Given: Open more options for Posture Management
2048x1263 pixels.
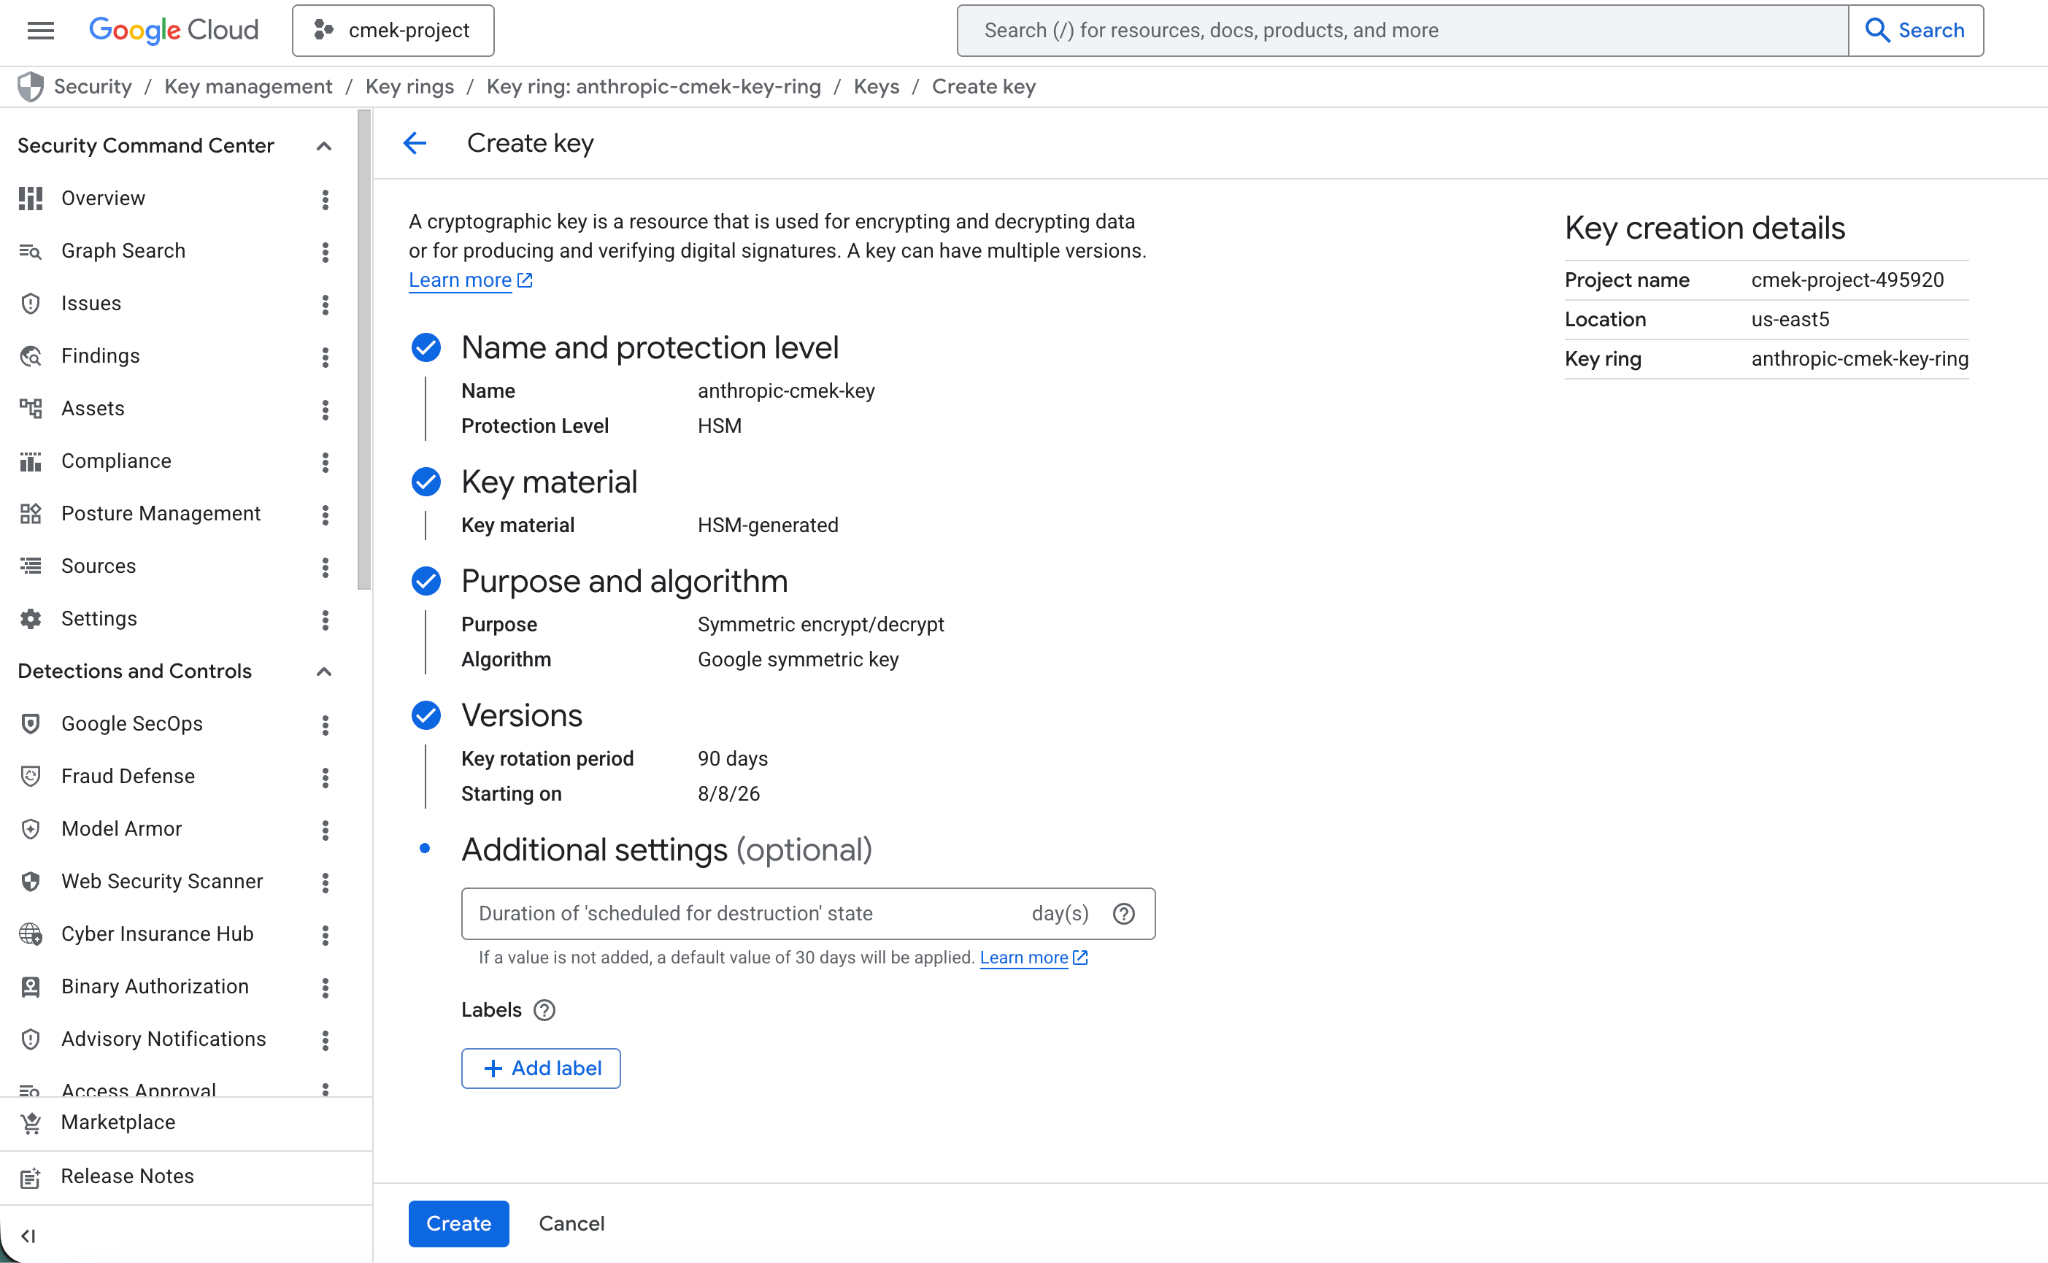Looking at the screenshot, I should (x=325, y=514).
